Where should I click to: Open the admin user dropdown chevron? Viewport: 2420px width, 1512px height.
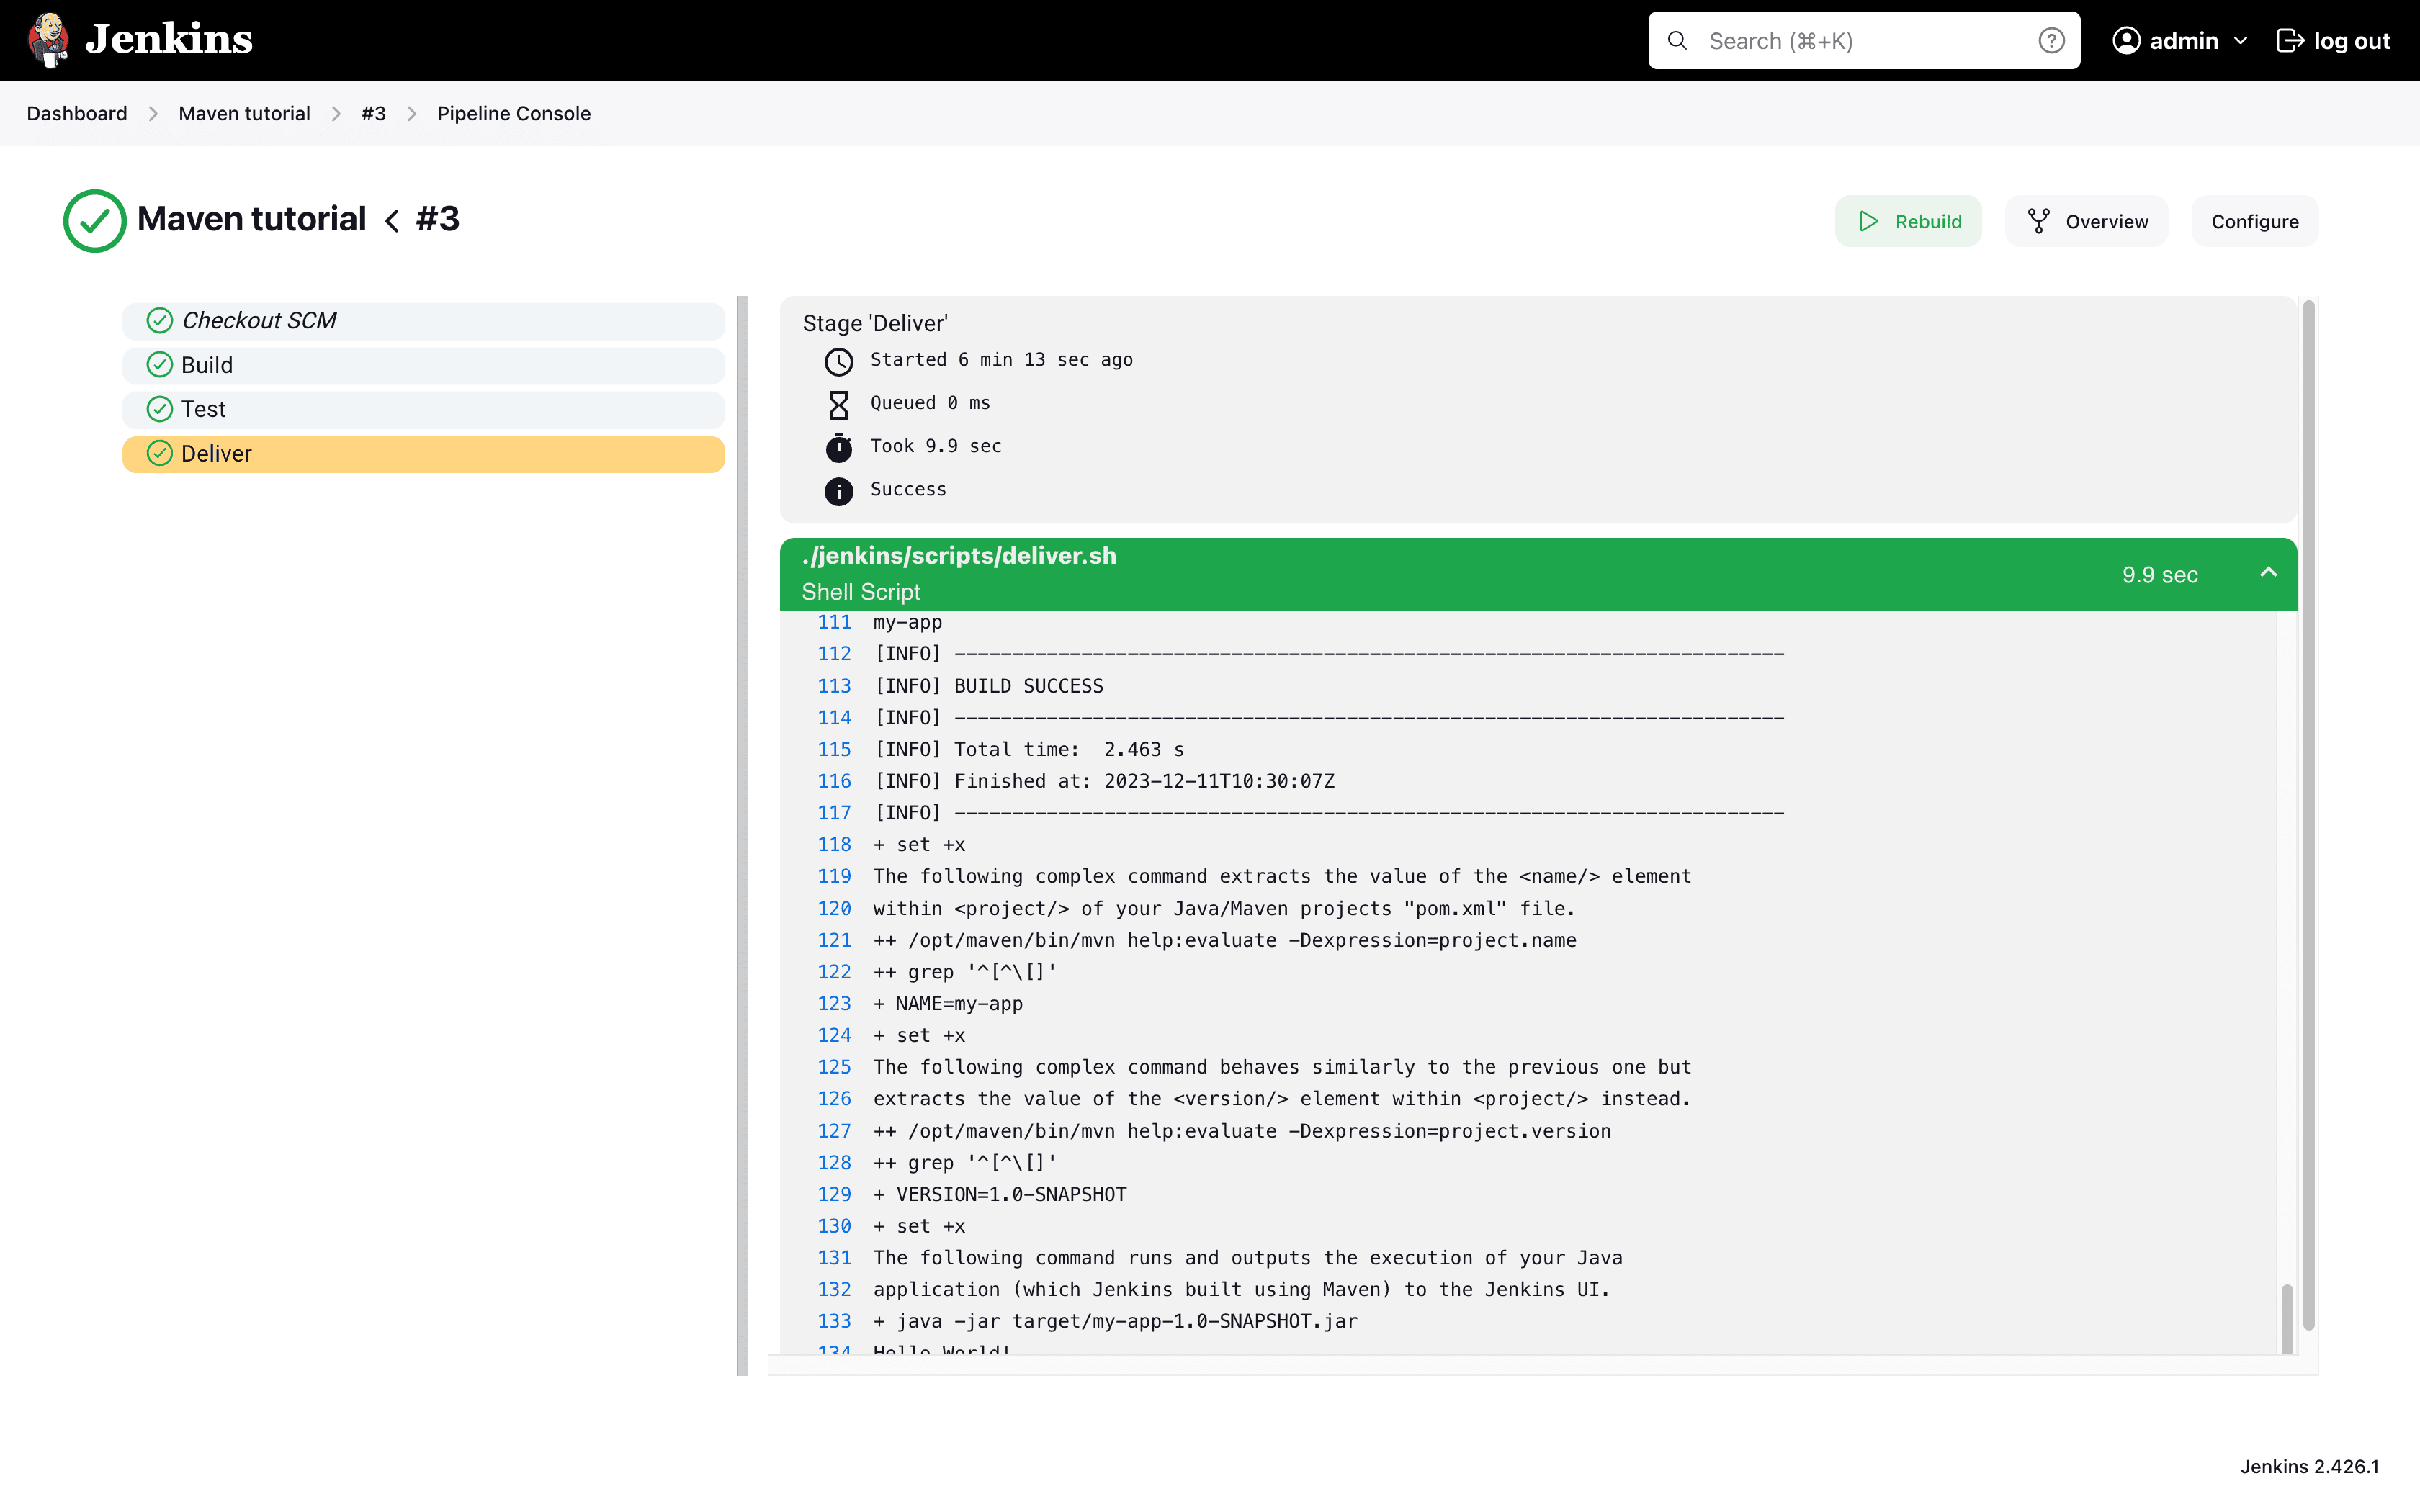(2241, 40)
